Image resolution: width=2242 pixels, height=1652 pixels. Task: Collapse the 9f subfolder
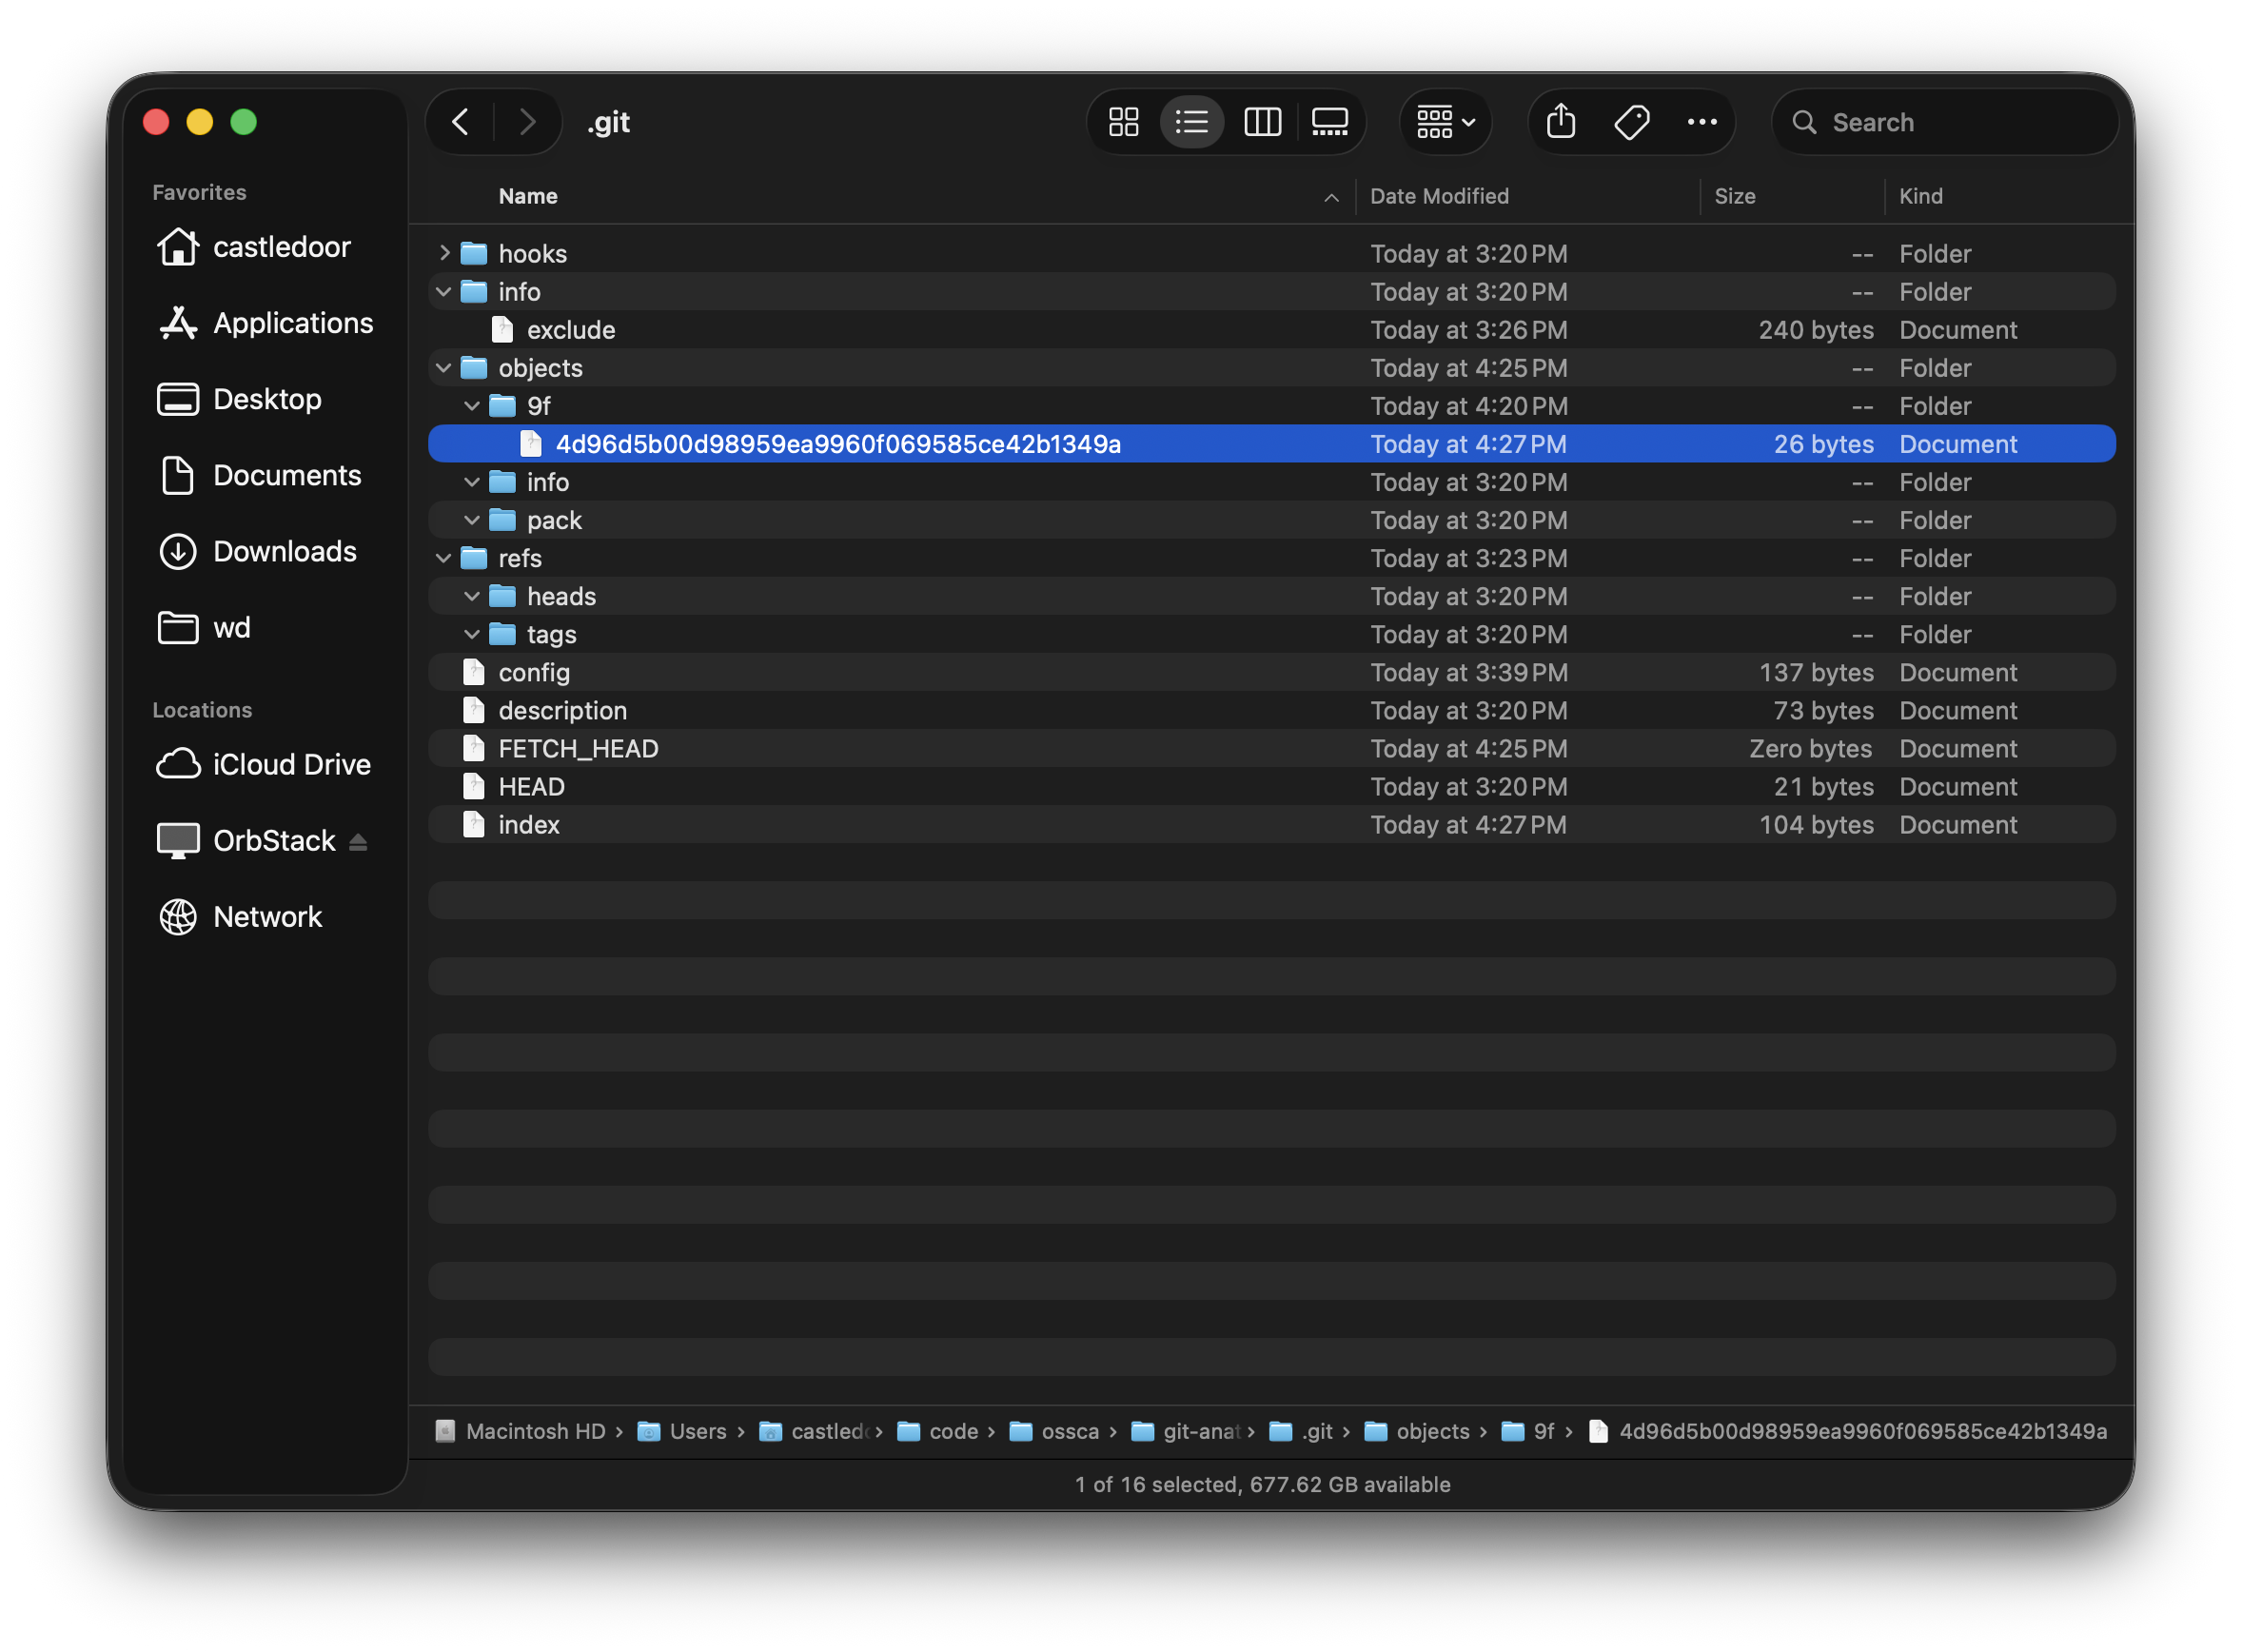(x=472, y=406)
